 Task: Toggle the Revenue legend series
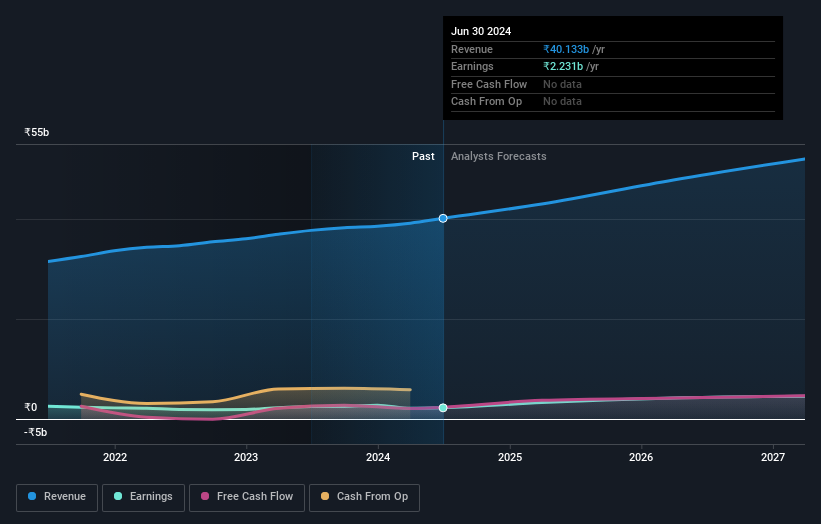click(57, 497)
